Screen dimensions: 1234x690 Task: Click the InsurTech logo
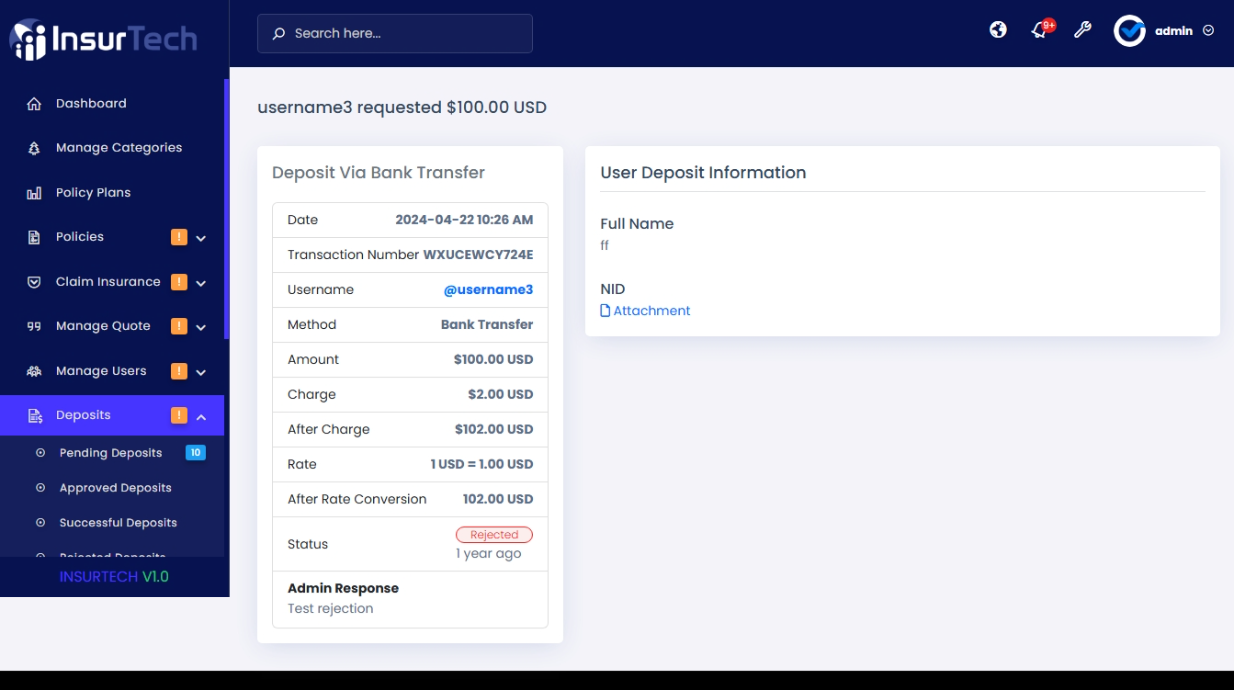click(104, 39)
